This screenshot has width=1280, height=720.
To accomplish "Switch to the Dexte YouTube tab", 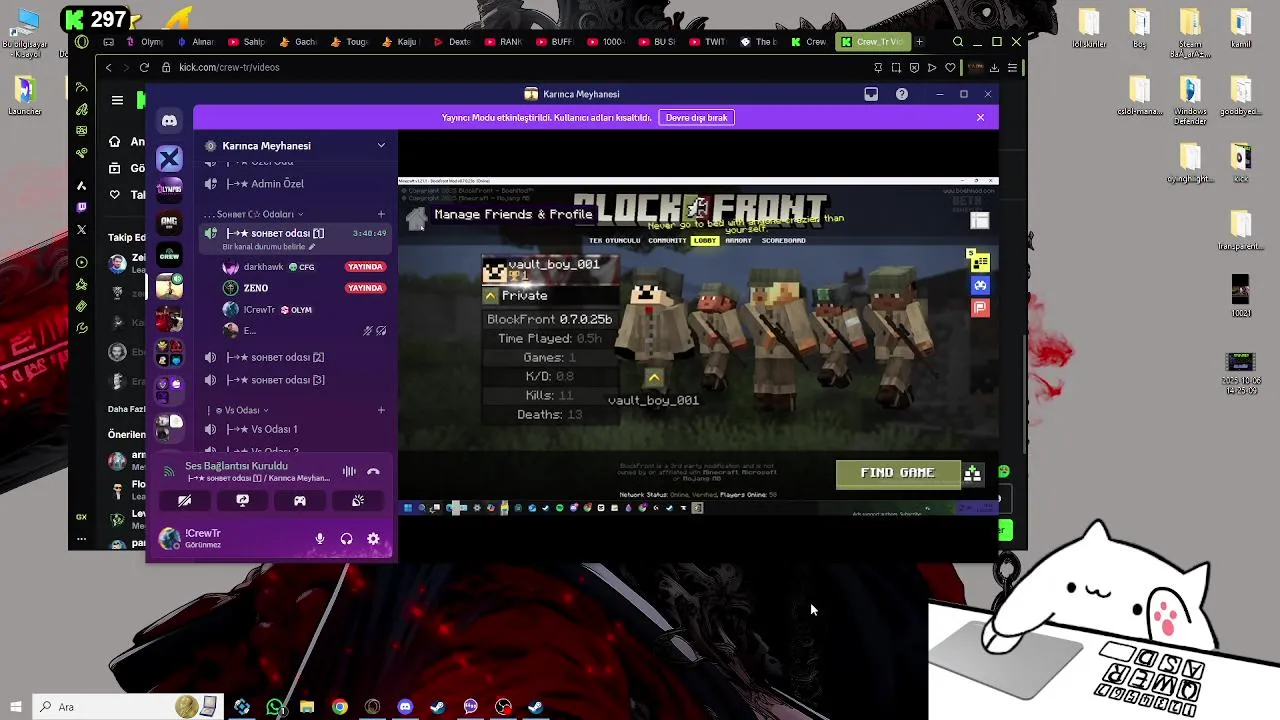I will 452,42.
